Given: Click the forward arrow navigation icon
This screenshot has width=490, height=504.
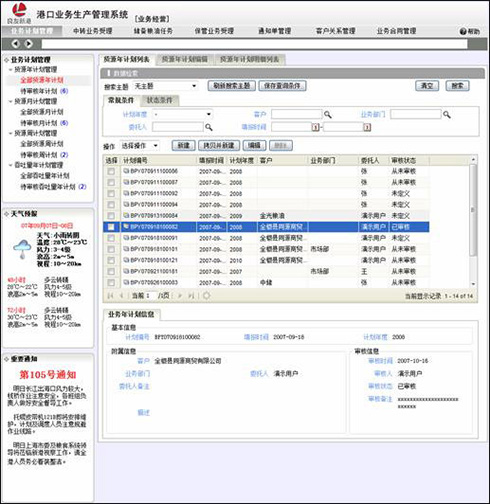Looking at the screenshot, I should pos(29,44).
